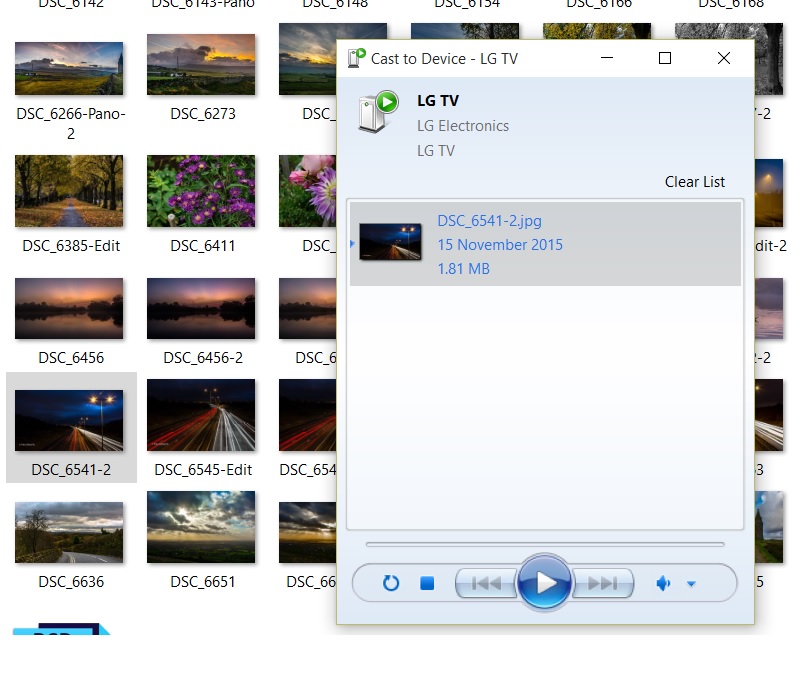Maximize the Cast to Device window
The width and height of the screenshot is (805, 699).
pyautogui.click(x=665, y=58)
